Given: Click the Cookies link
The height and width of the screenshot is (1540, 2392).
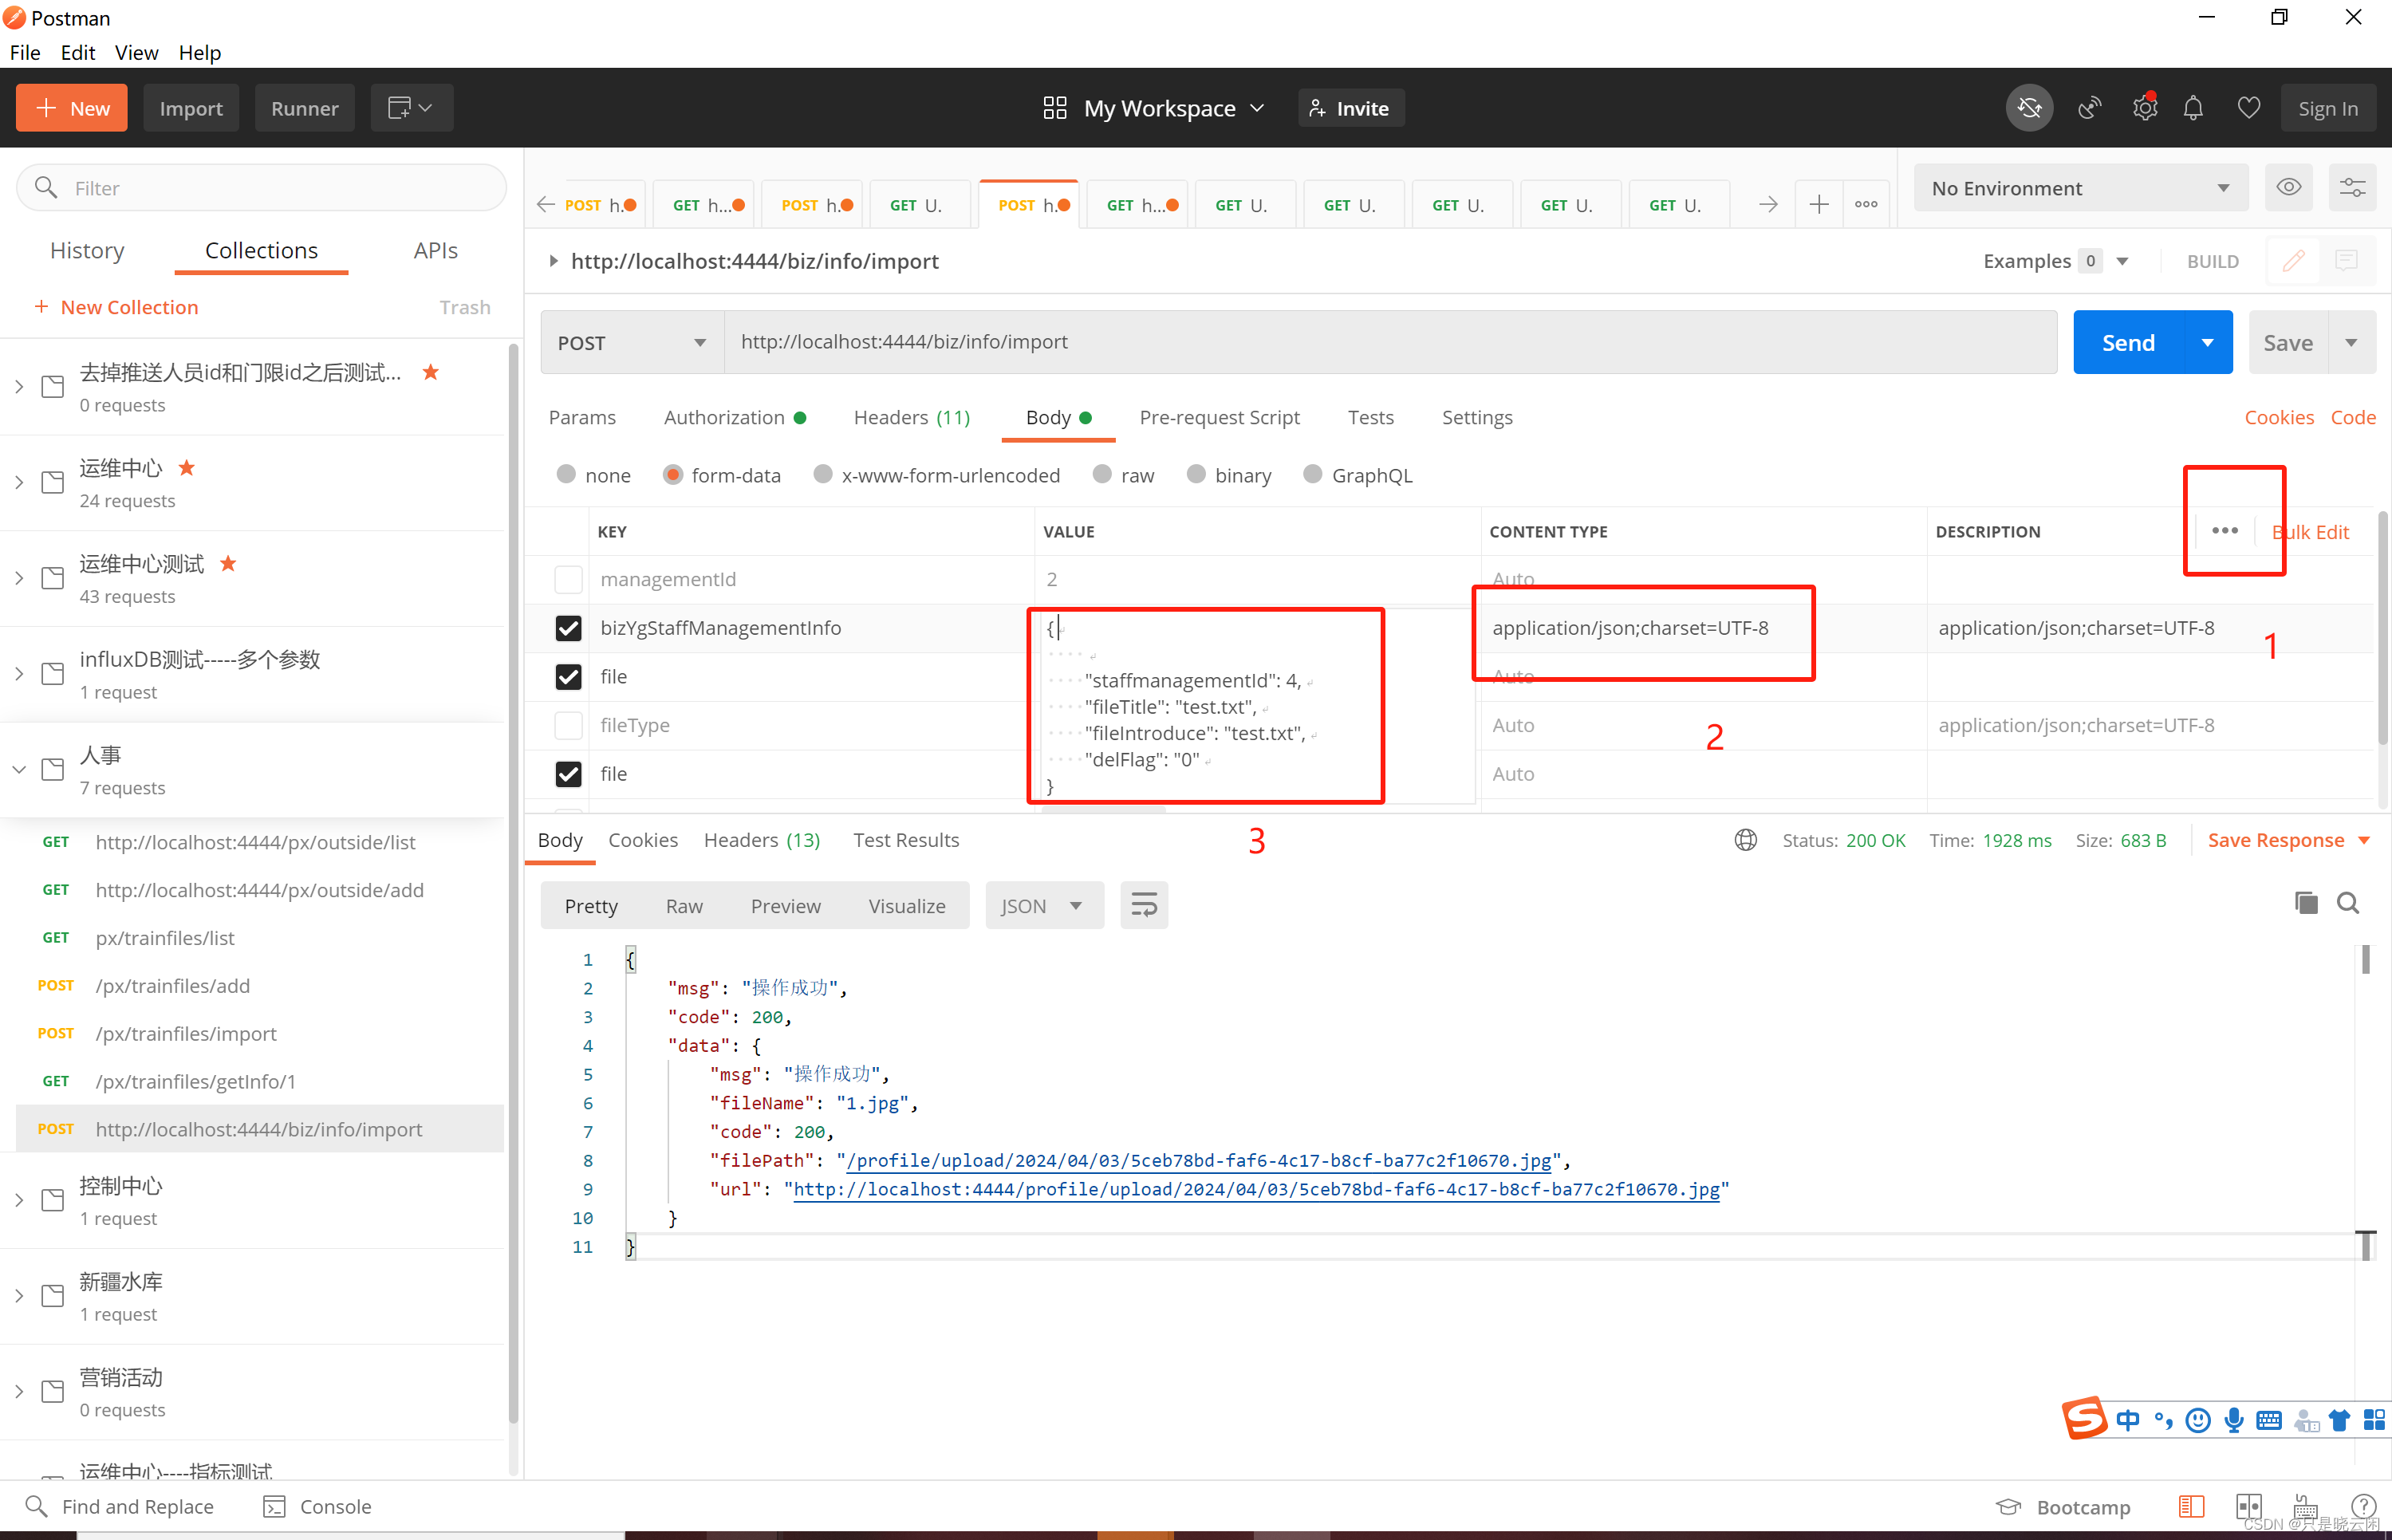Looking at the screenshot, I should tap(2278, 418).
